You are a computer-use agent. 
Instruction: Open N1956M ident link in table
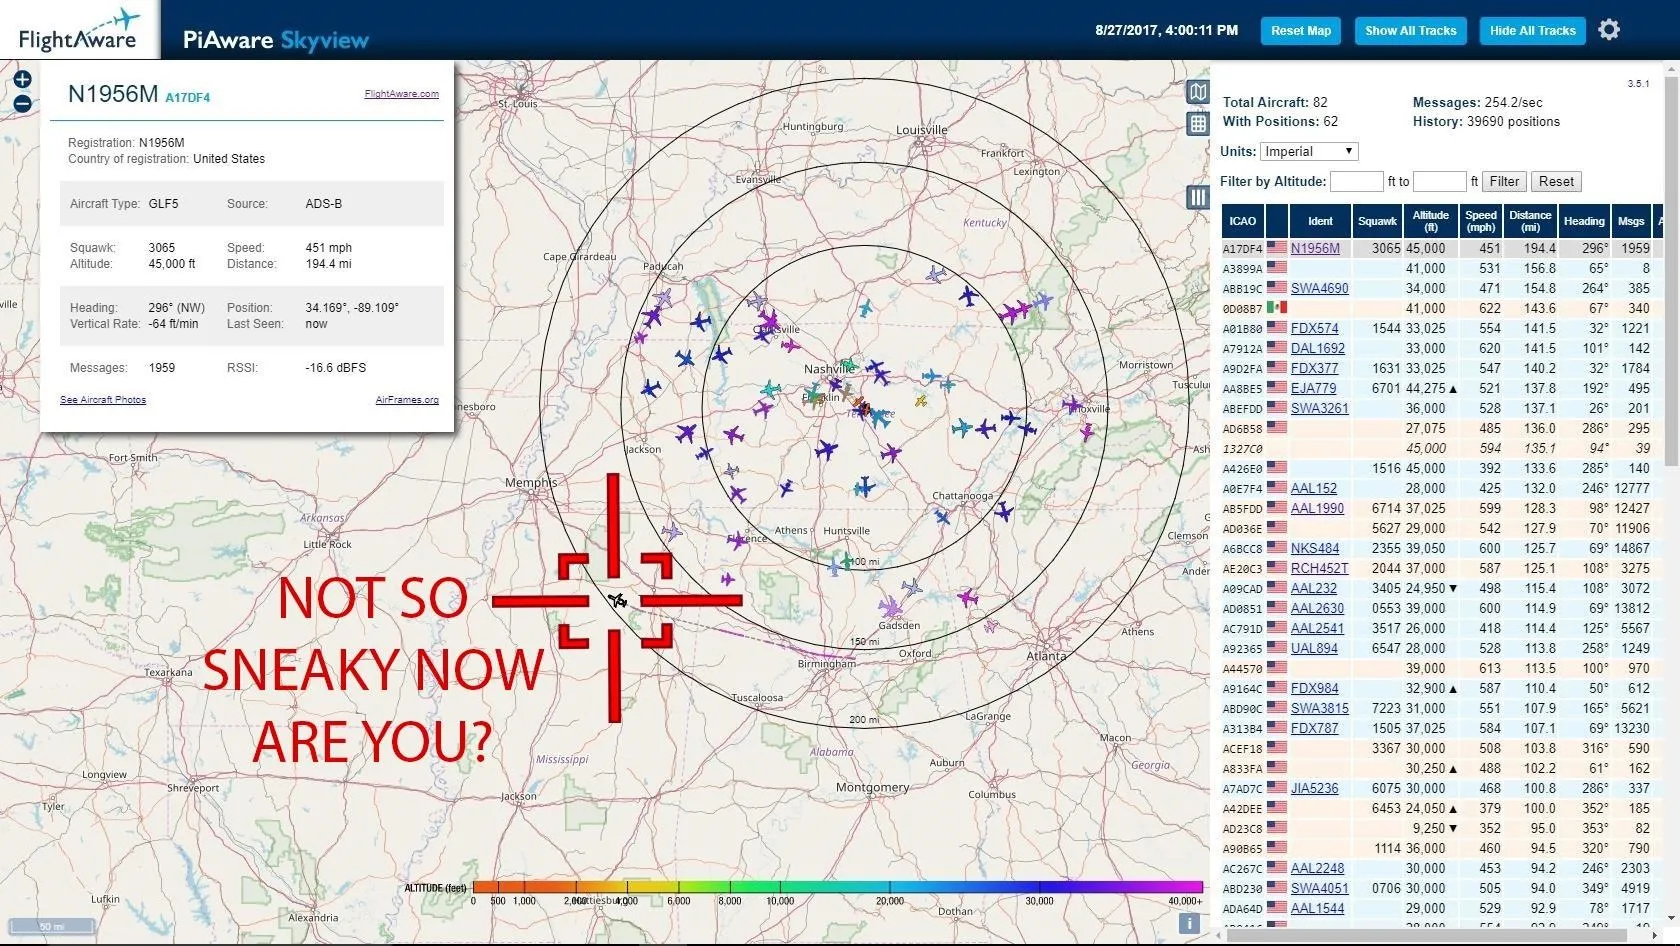[x=1315, y=248]
